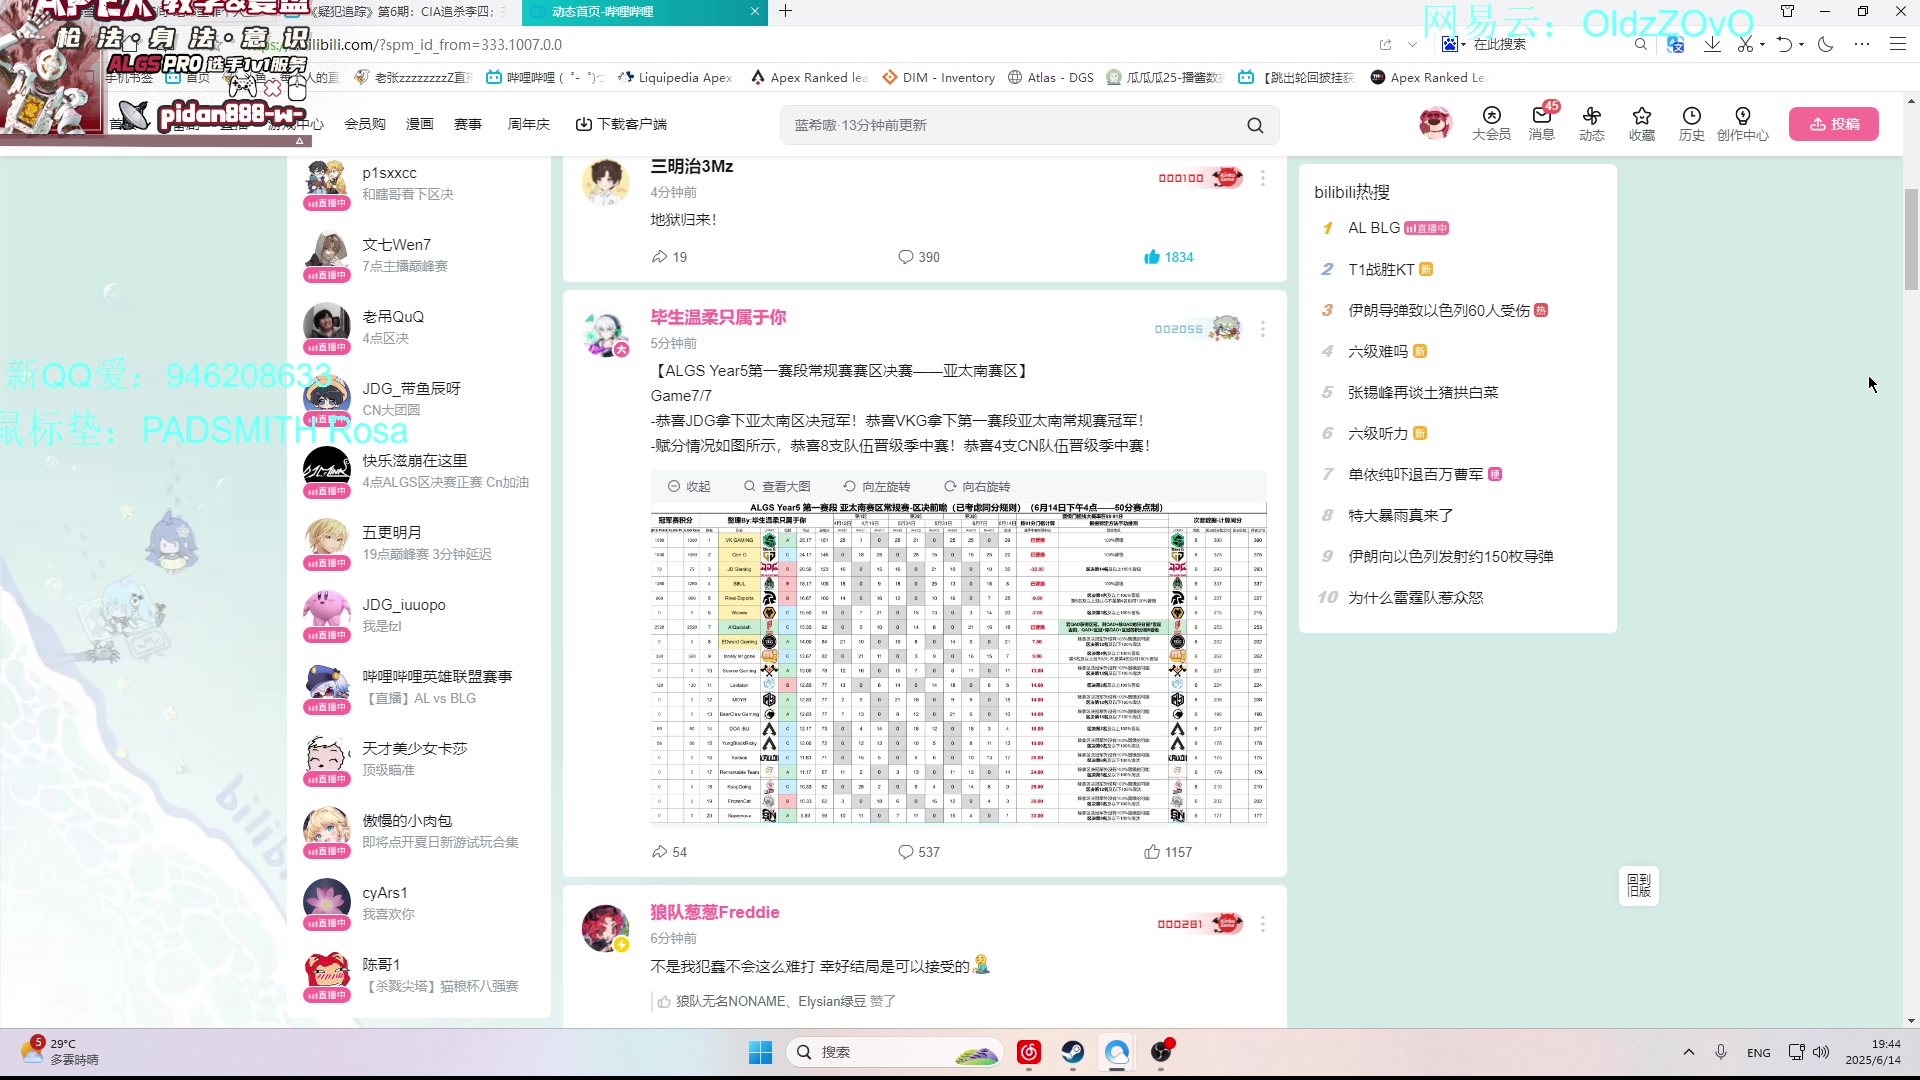Image resolution: width=1920 pixels, height=1080 pixels.
Task: Open the more menu on 三明治3Mz post
Action: (x=1263, y=178)
